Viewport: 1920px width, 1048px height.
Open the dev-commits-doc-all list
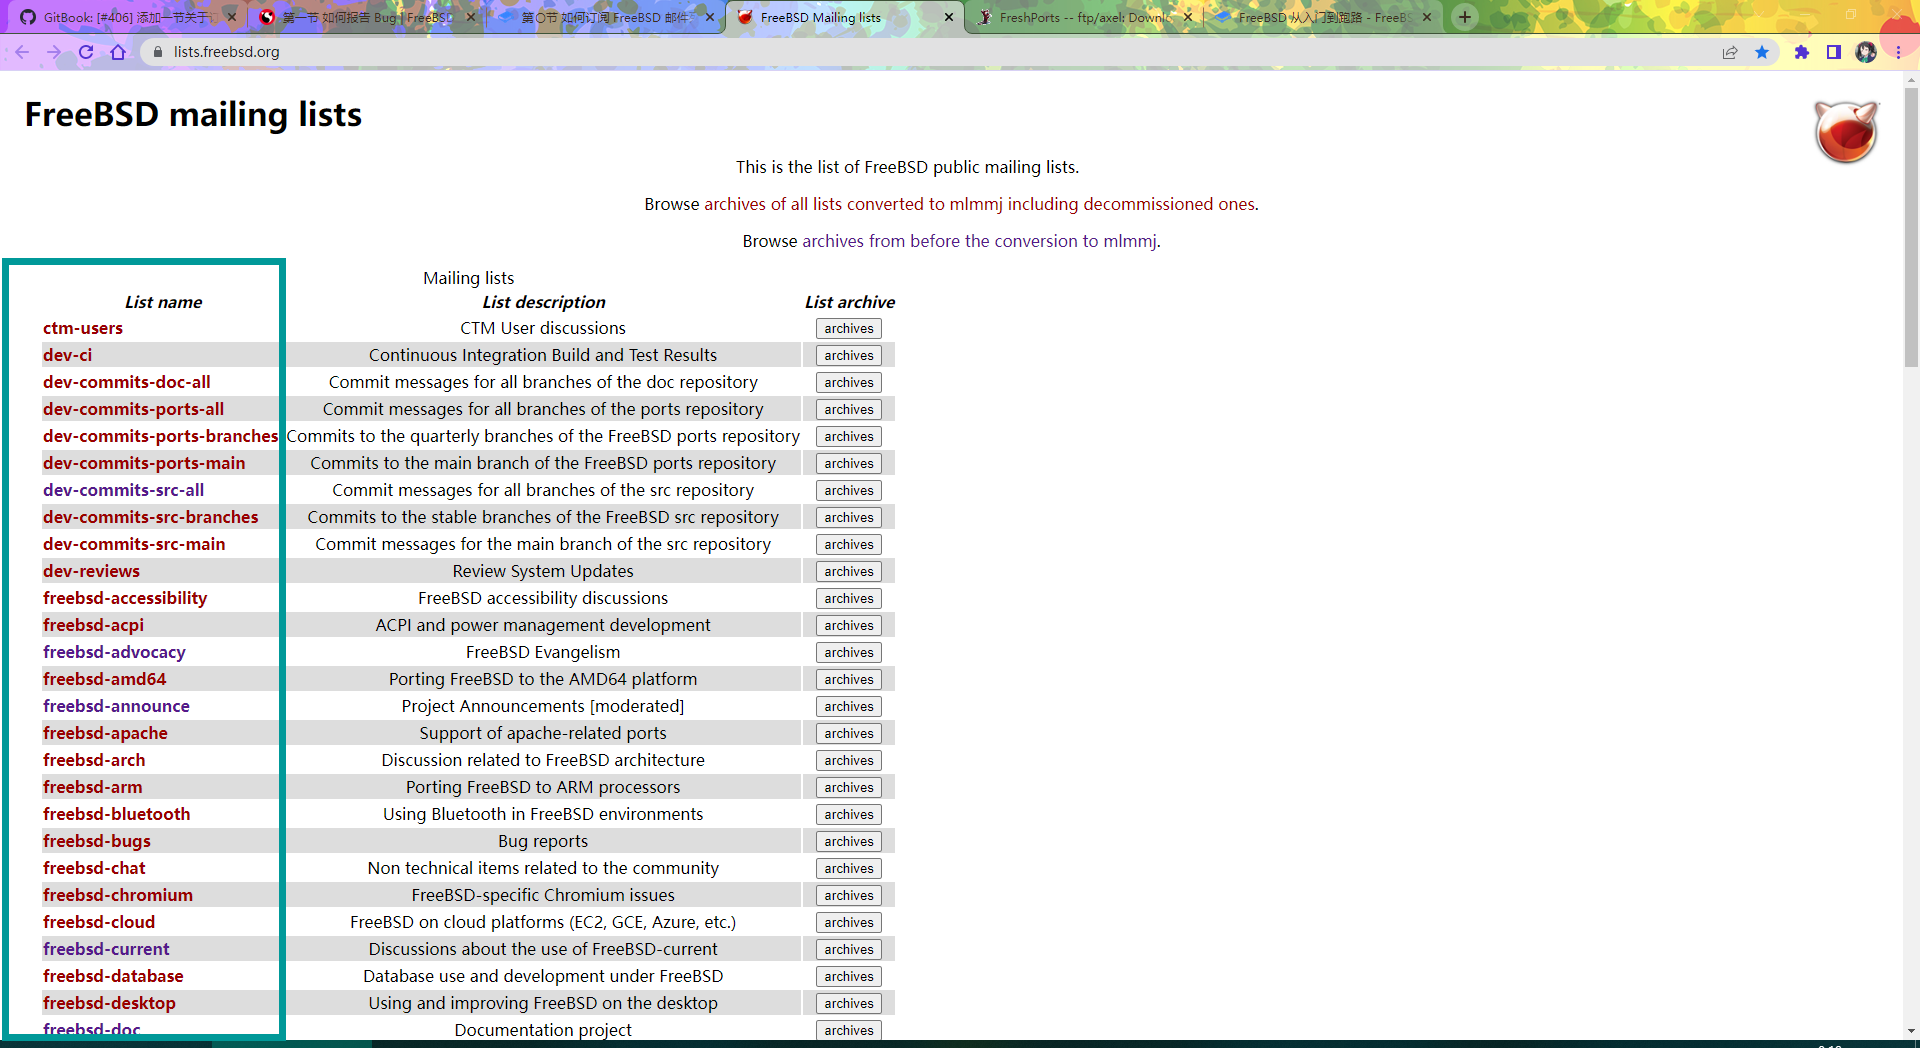point(127,382)
